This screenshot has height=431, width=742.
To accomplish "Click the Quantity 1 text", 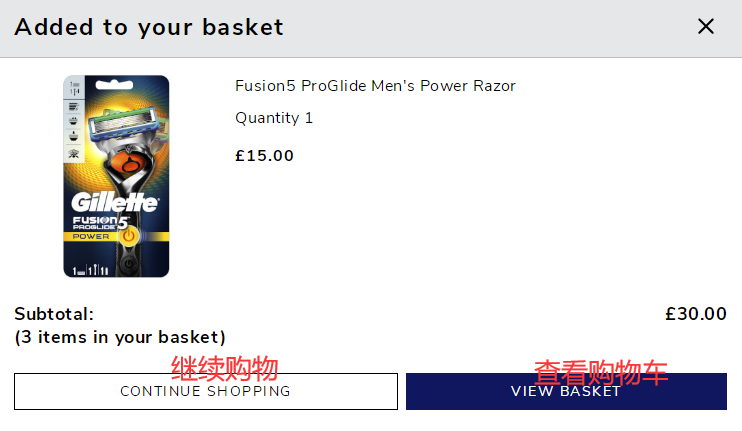I will click(274, 118).
